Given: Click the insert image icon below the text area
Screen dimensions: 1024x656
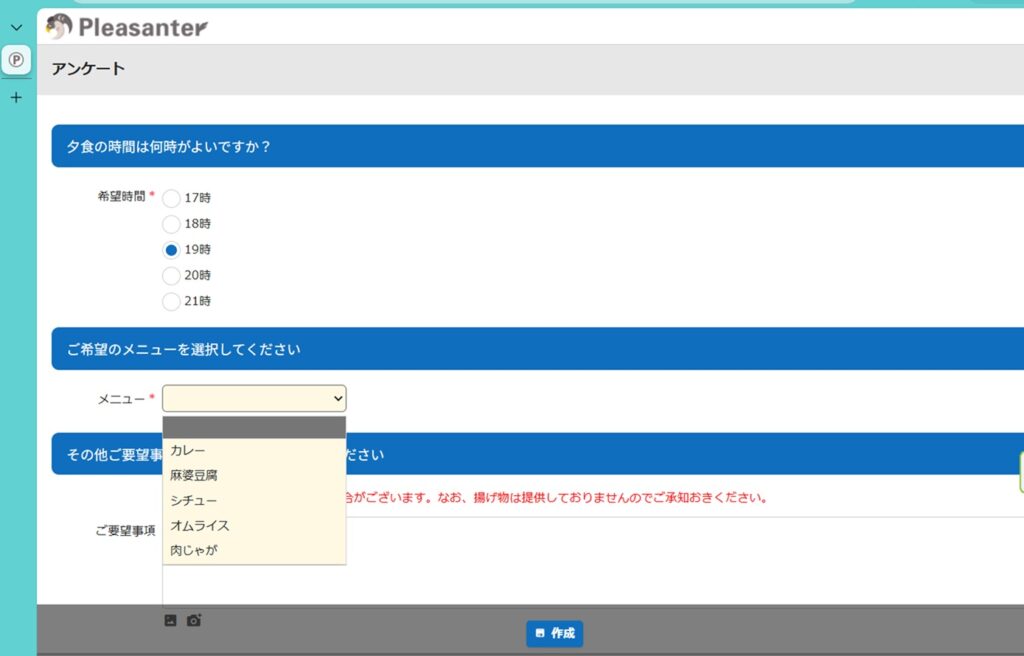Looking at the screenshot, I should [x=170, y=620].
